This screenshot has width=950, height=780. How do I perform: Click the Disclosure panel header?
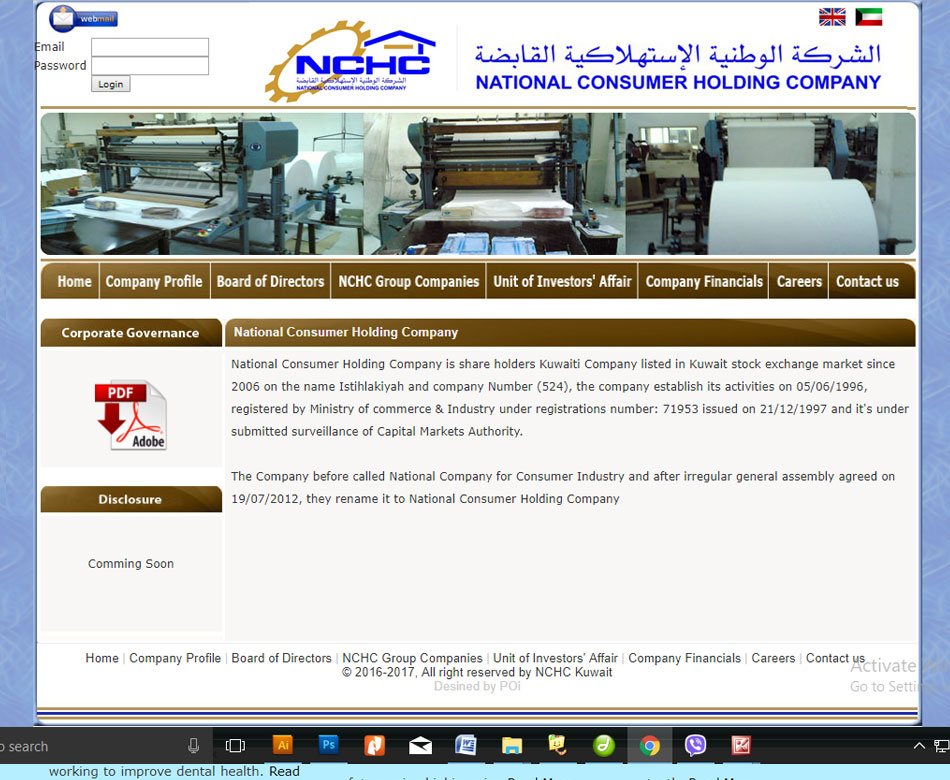coord(131,499)
